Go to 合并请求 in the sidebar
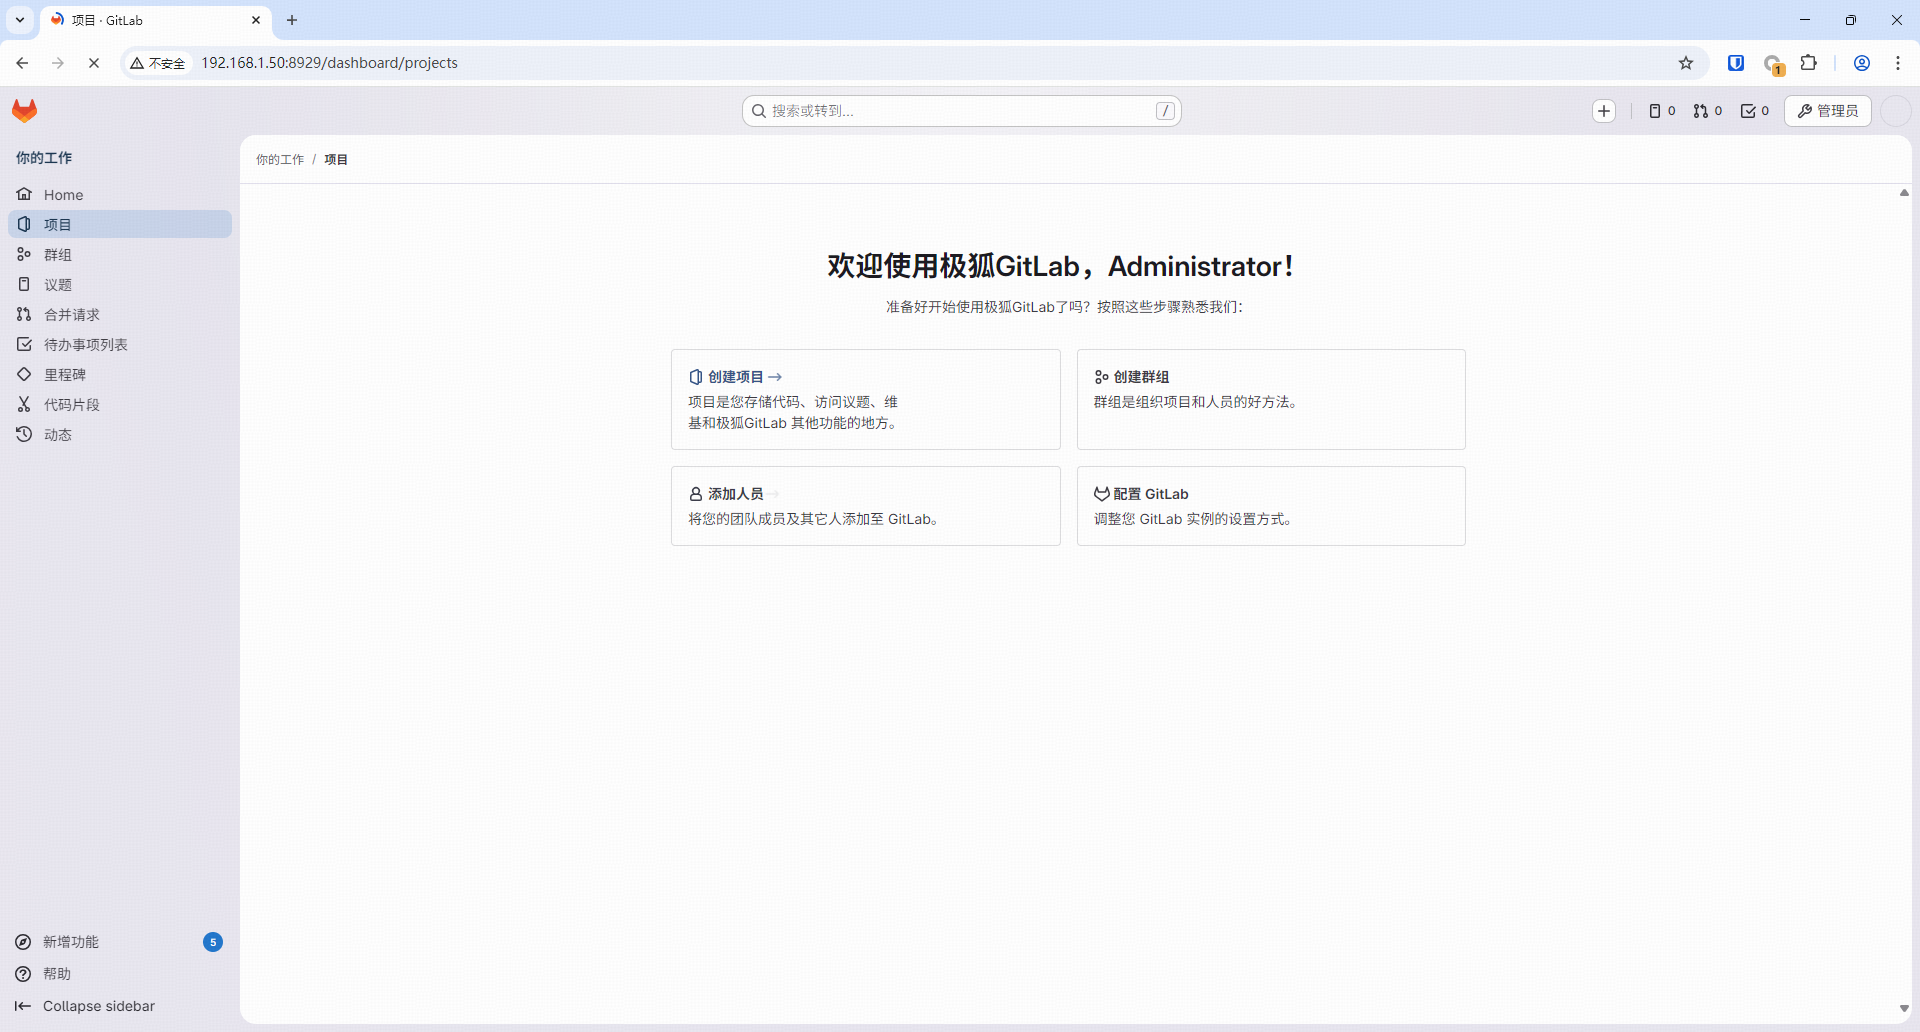This screenshot has height=1032, width=1920. pyautogui.click(x=120, y=315)
